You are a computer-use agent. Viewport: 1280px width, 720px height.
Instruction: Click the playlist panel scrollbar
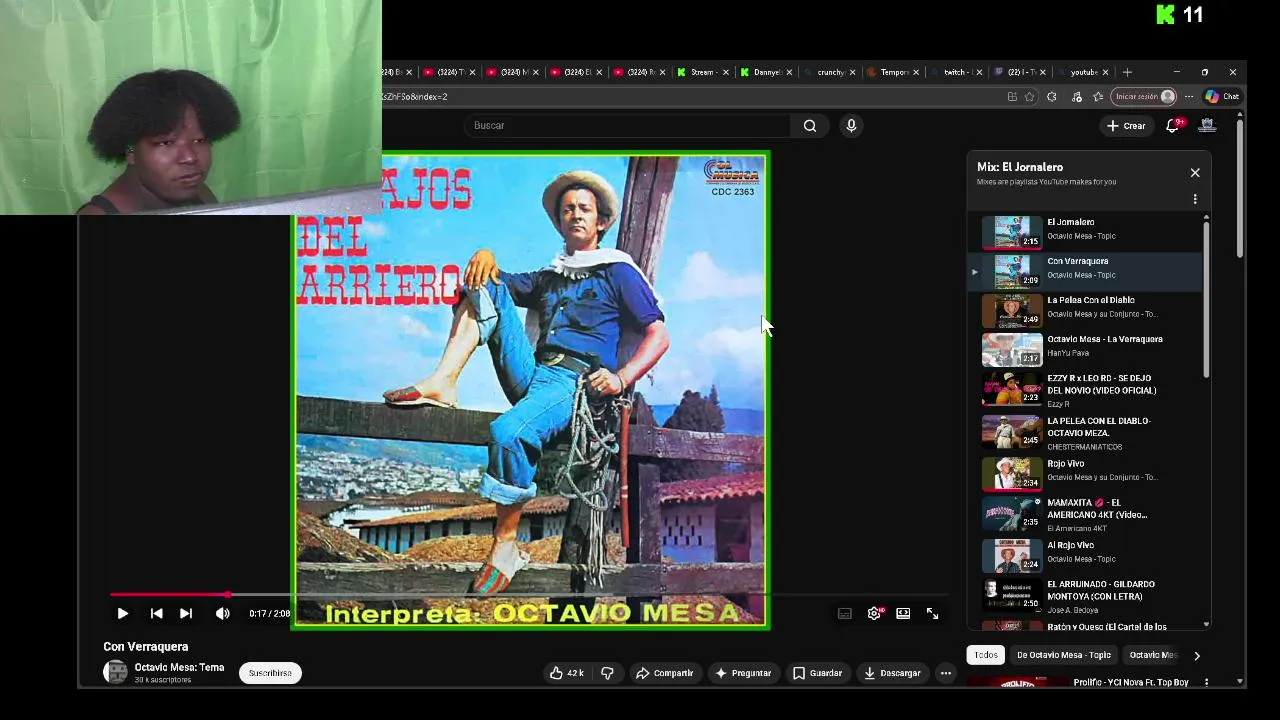pos(1206,298)
